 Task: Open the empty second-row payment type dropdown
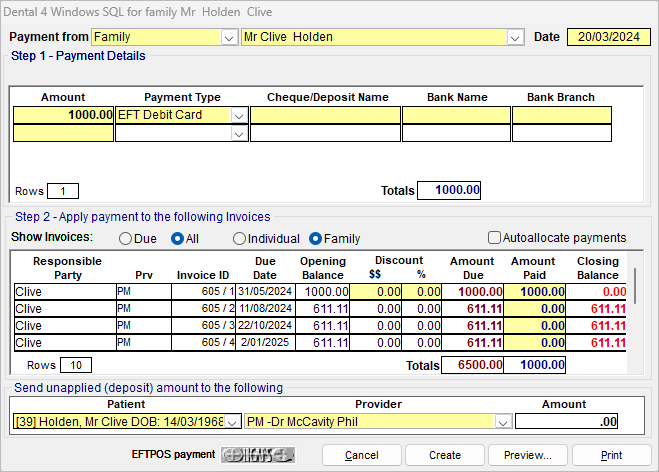[239, 134]
